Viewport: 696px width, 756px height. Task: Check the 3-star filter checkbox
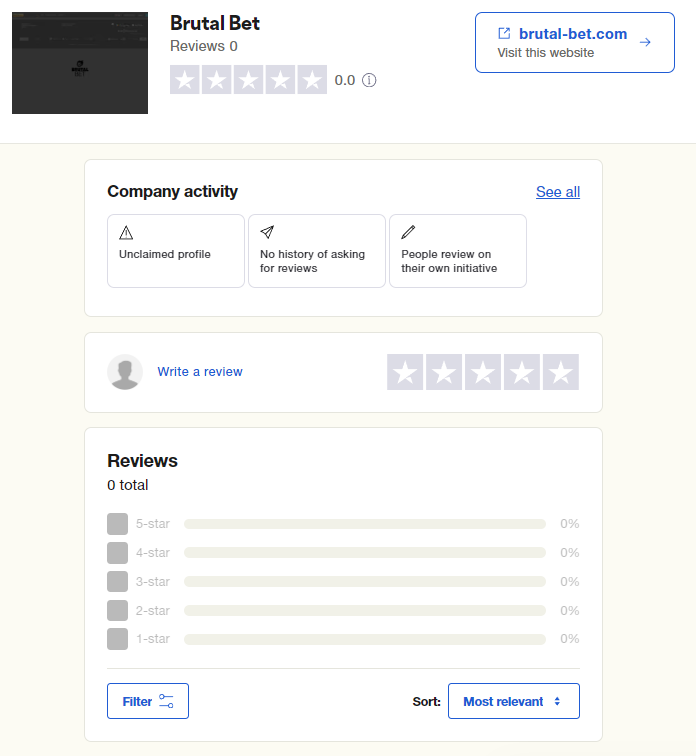pos(117,582)
